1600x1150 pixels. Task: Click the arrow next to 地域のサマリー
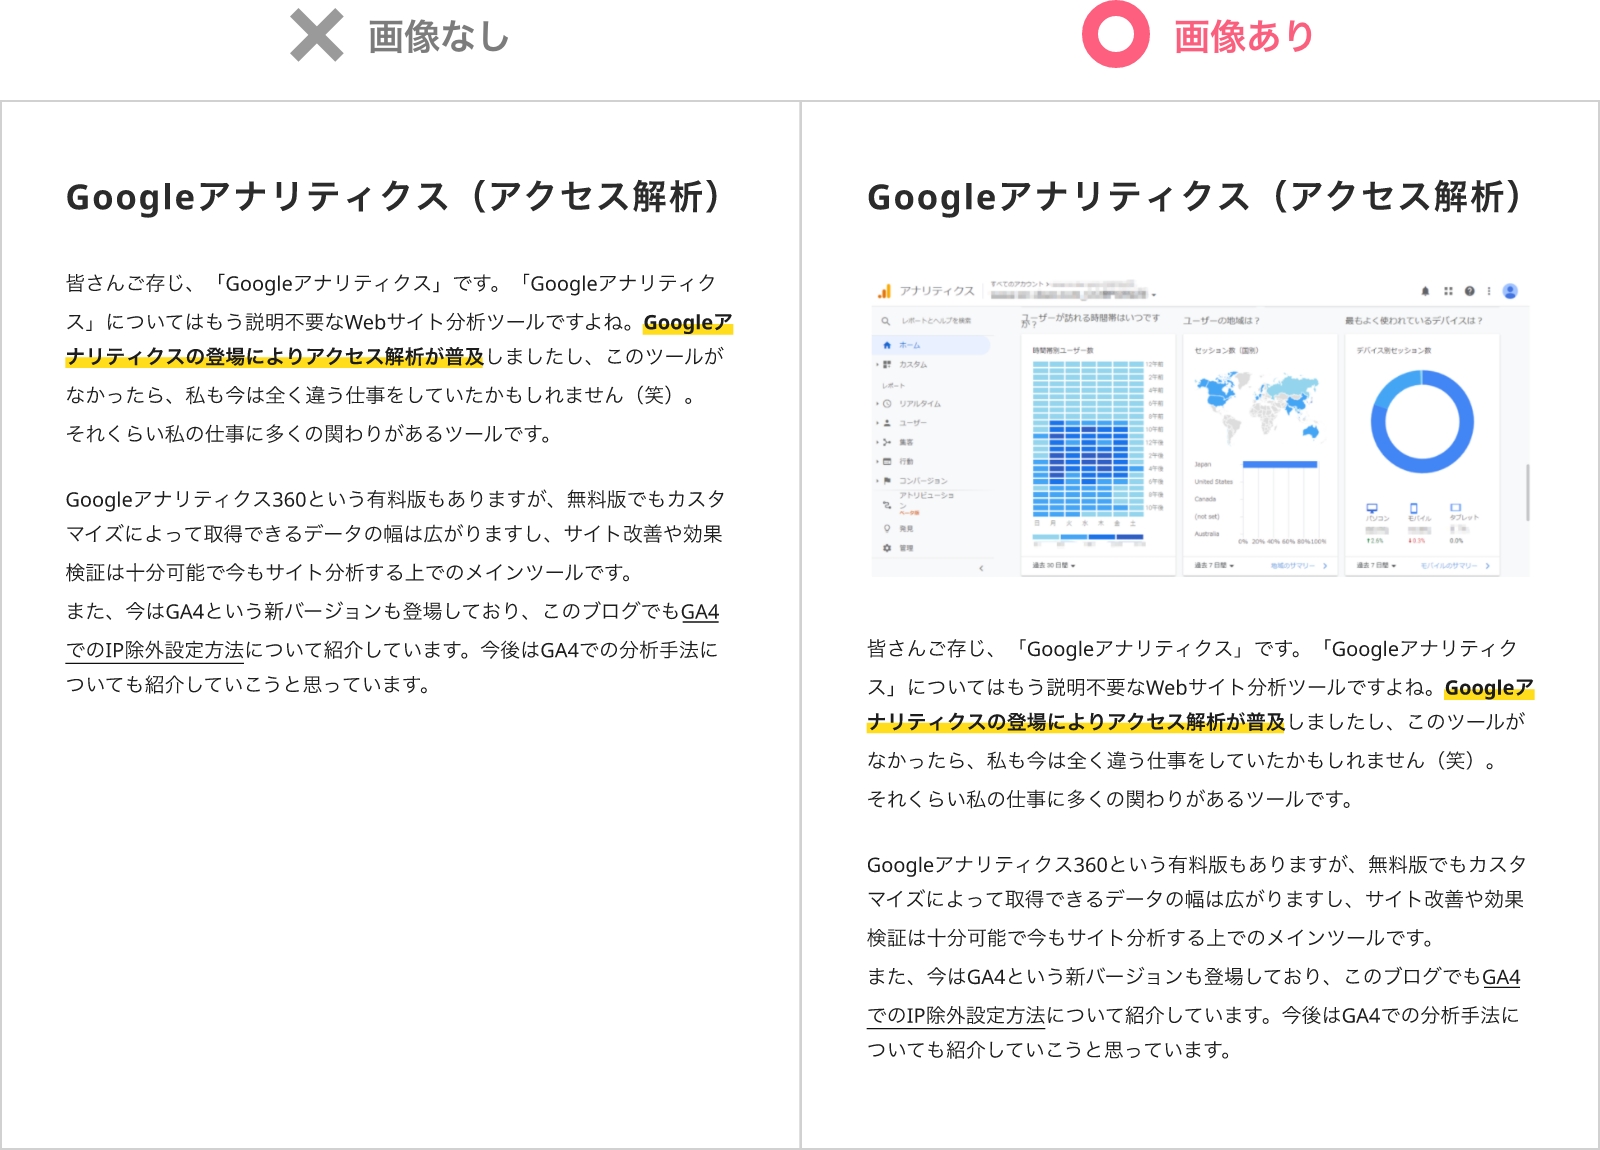tap(1325, 566)
